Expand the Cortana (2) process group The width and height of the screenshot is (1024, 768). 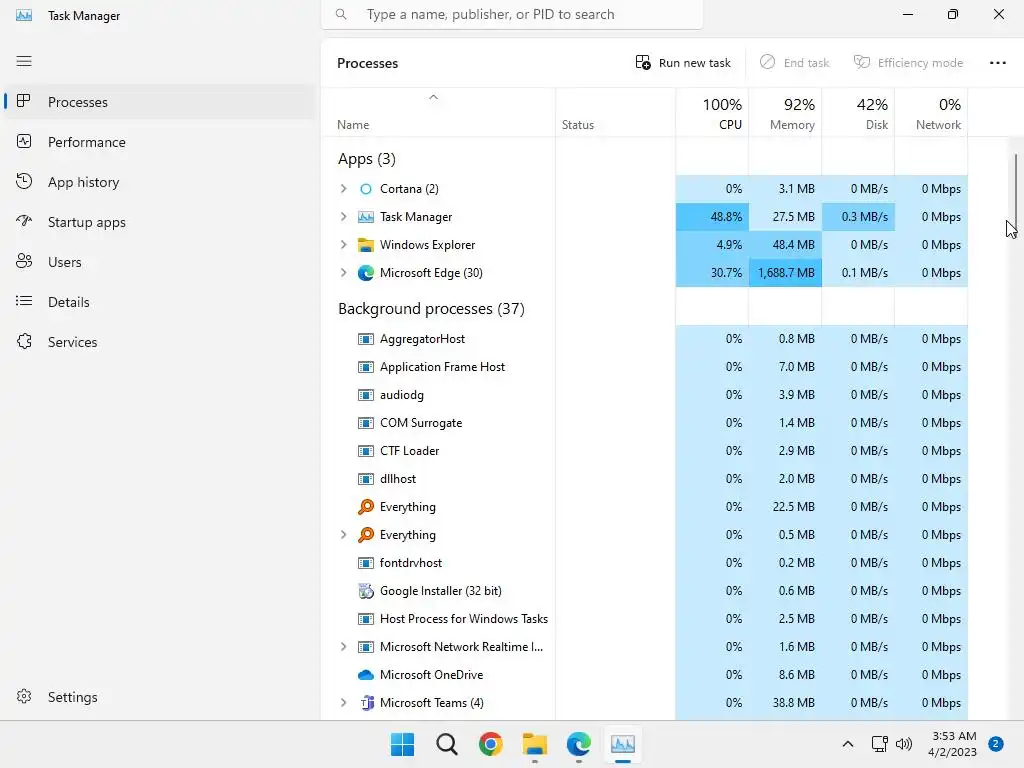tap(344, 189)
